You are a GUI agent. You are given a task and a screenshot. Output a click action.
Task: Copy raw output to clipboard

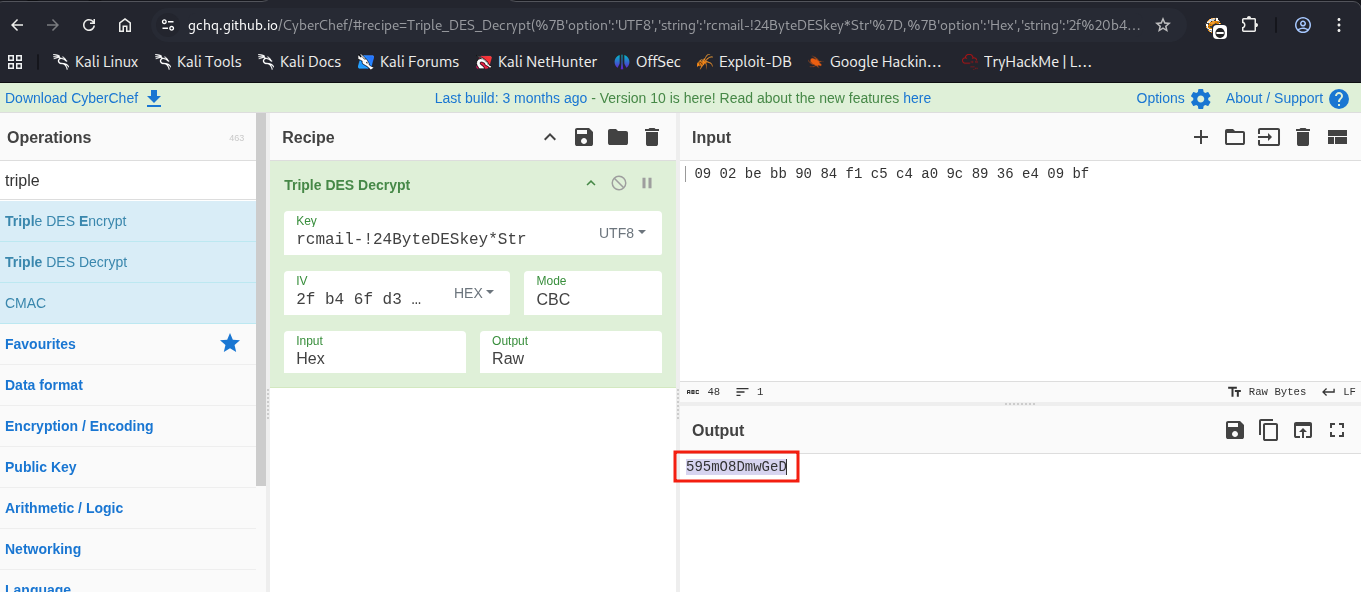pyautogui.click(x=1269, y=430)
